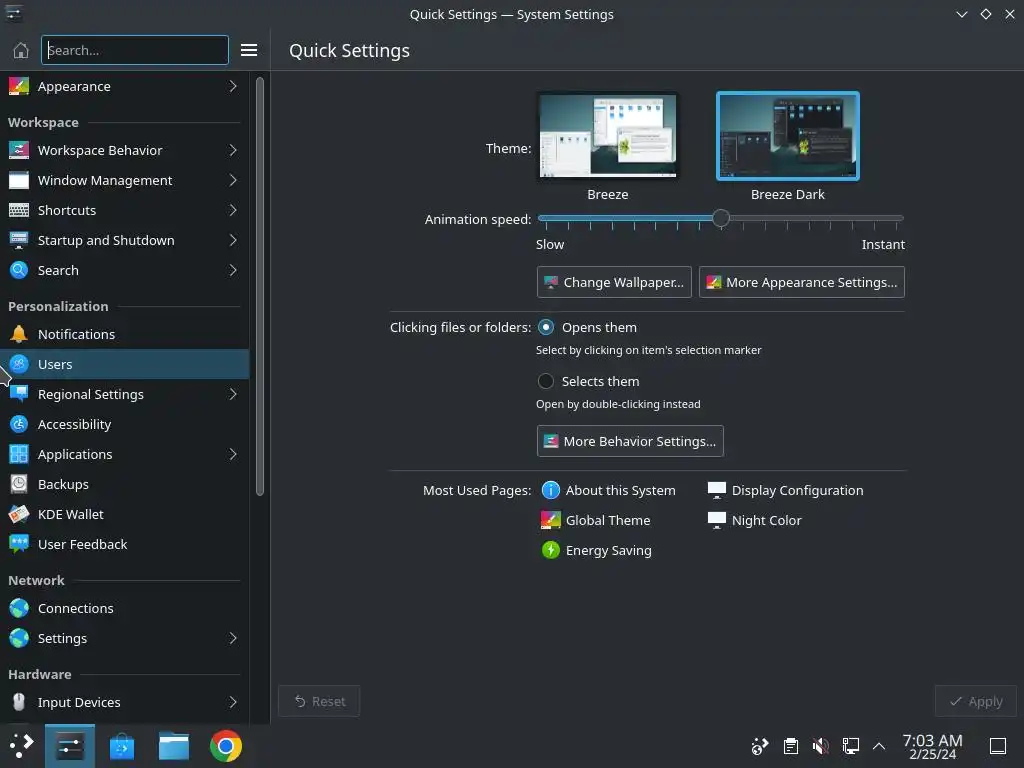Click the Input Devices mouse icon
The image size is (1024, 768).
[19, 703]
